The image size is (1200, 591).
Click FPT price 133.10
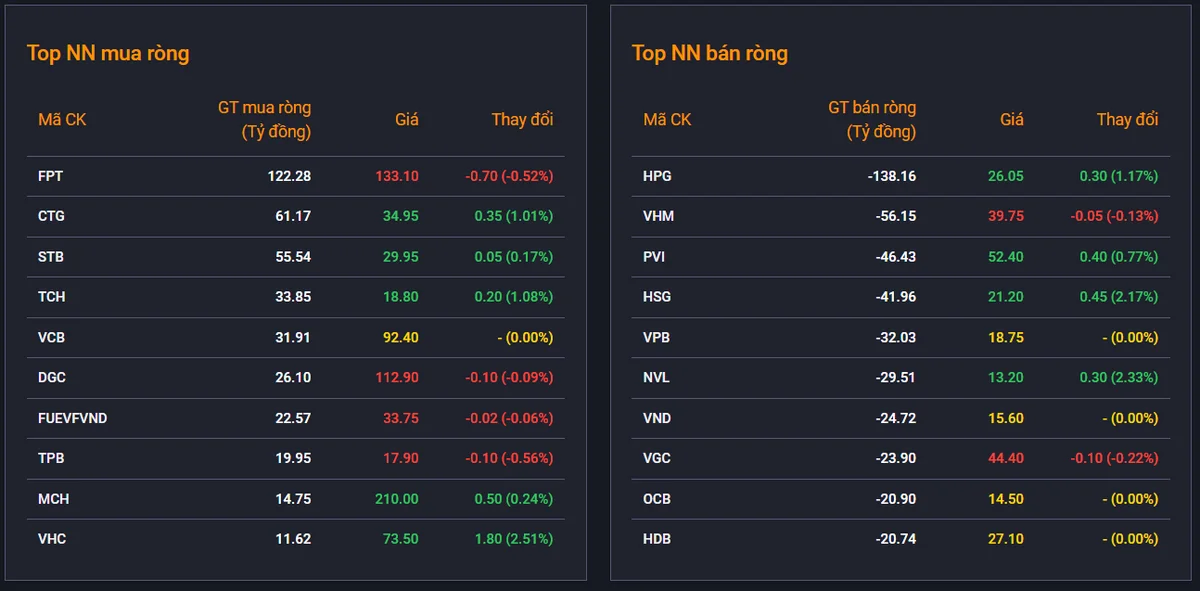pos(397,176)
